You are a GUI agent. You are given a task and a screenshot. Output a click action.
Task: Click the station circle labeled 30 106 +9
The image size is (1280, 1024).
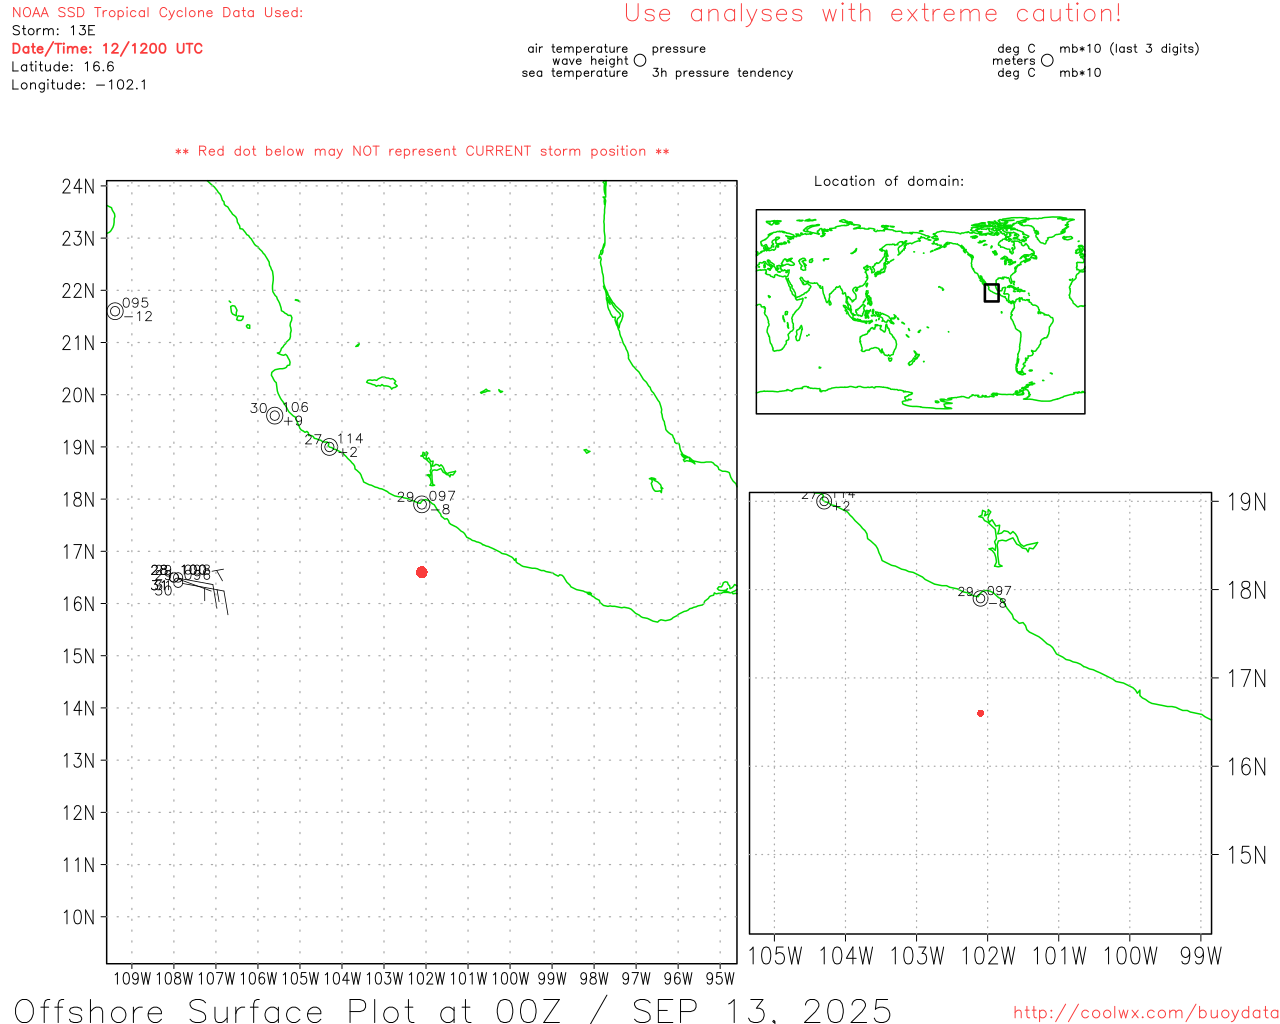tap(275, 416)
